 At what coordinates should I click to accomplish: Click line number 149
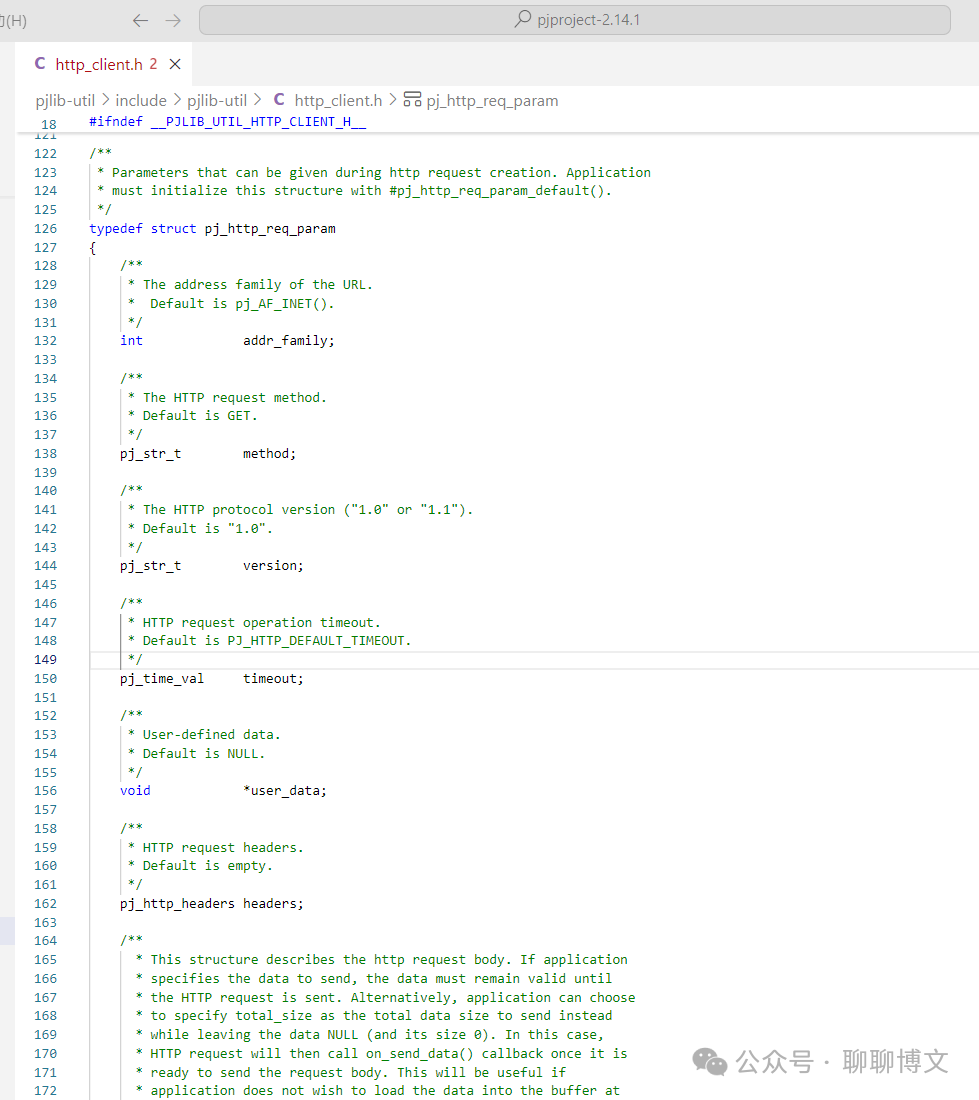tap(46, 660)
